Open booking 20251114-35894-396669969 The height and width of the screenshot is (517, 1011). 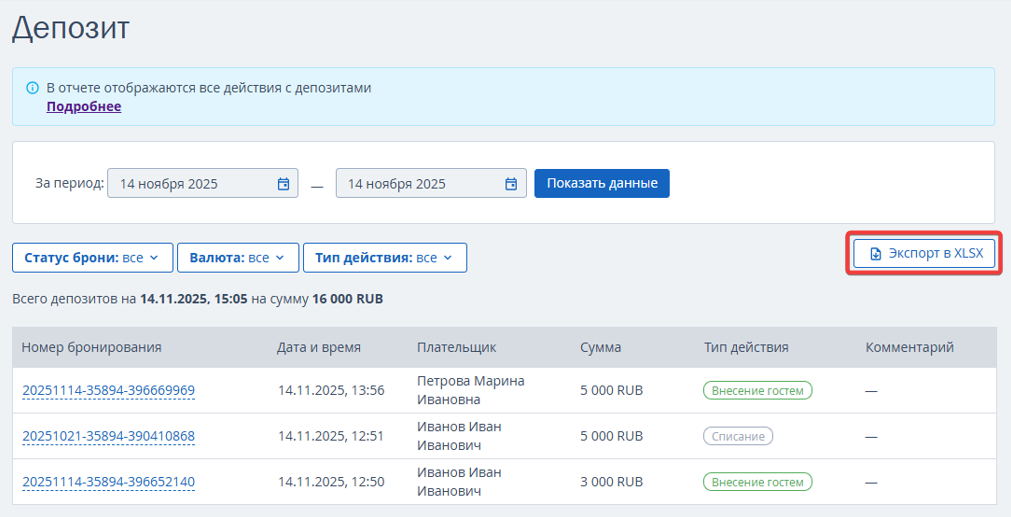[108, 391]
